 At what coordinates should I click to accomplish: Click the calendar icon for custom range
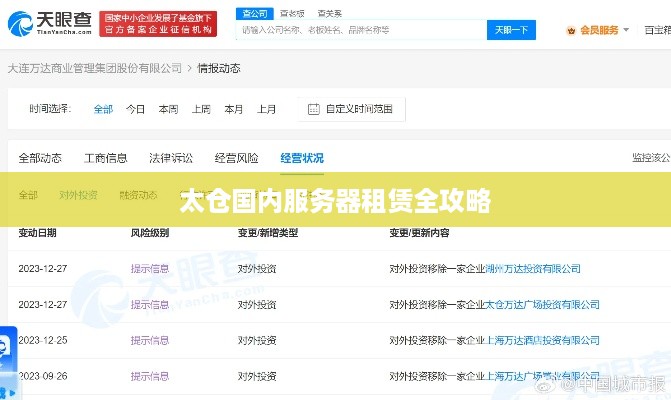(x=314, y=110)
